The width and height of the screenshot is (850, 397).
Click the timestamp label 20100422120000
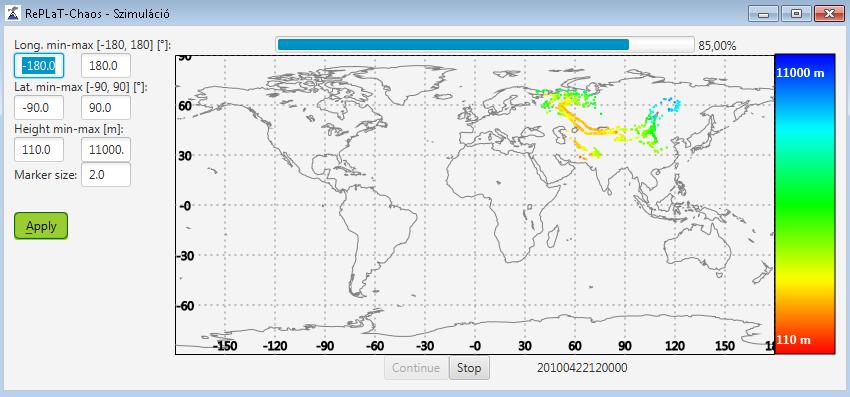click(x=582, y=368)
